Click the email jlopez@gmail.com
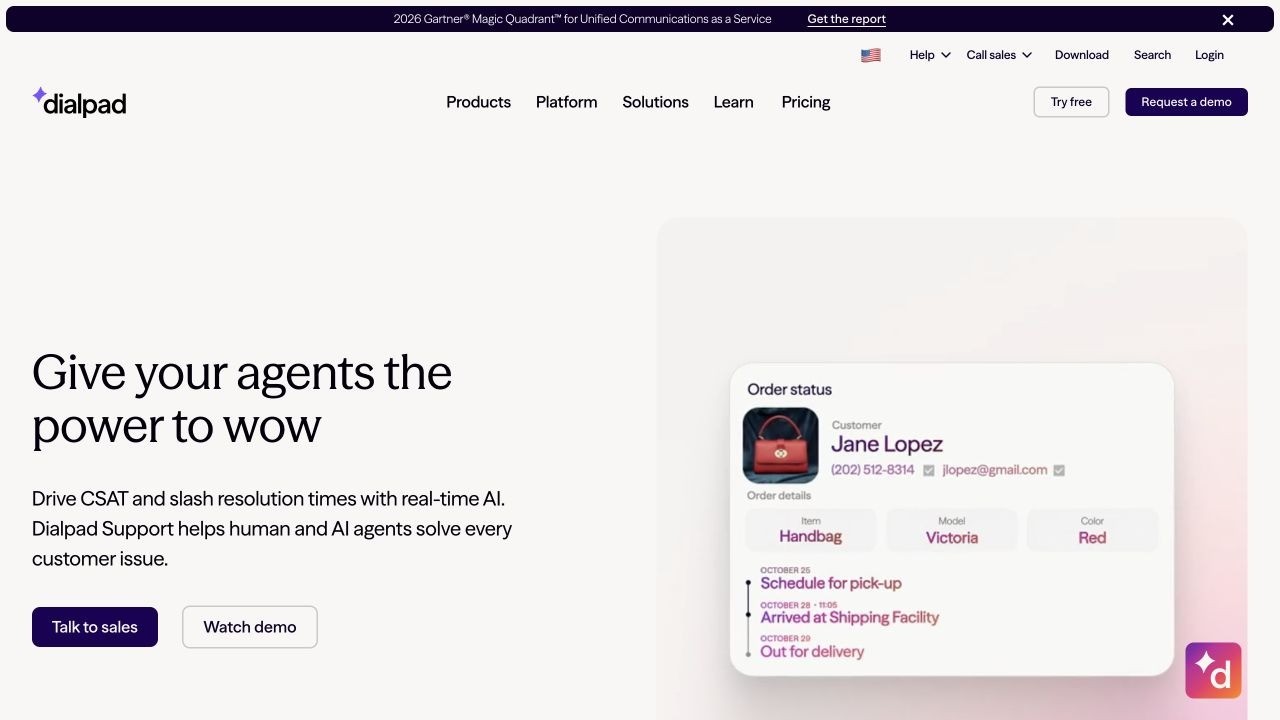Image resolution: width=1280 pixels, height=720 pixels. pos(995,470)
